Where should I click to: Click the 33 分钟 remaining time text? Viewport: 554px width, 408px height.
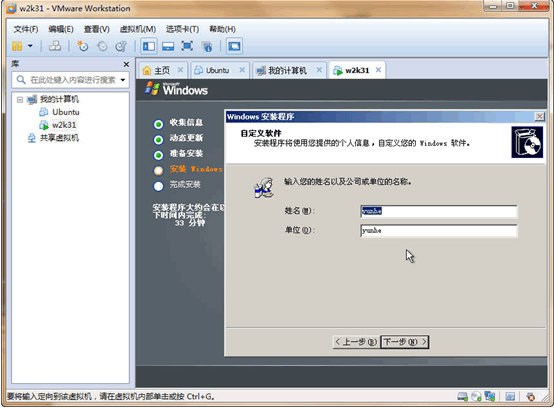tap(190, 223)
